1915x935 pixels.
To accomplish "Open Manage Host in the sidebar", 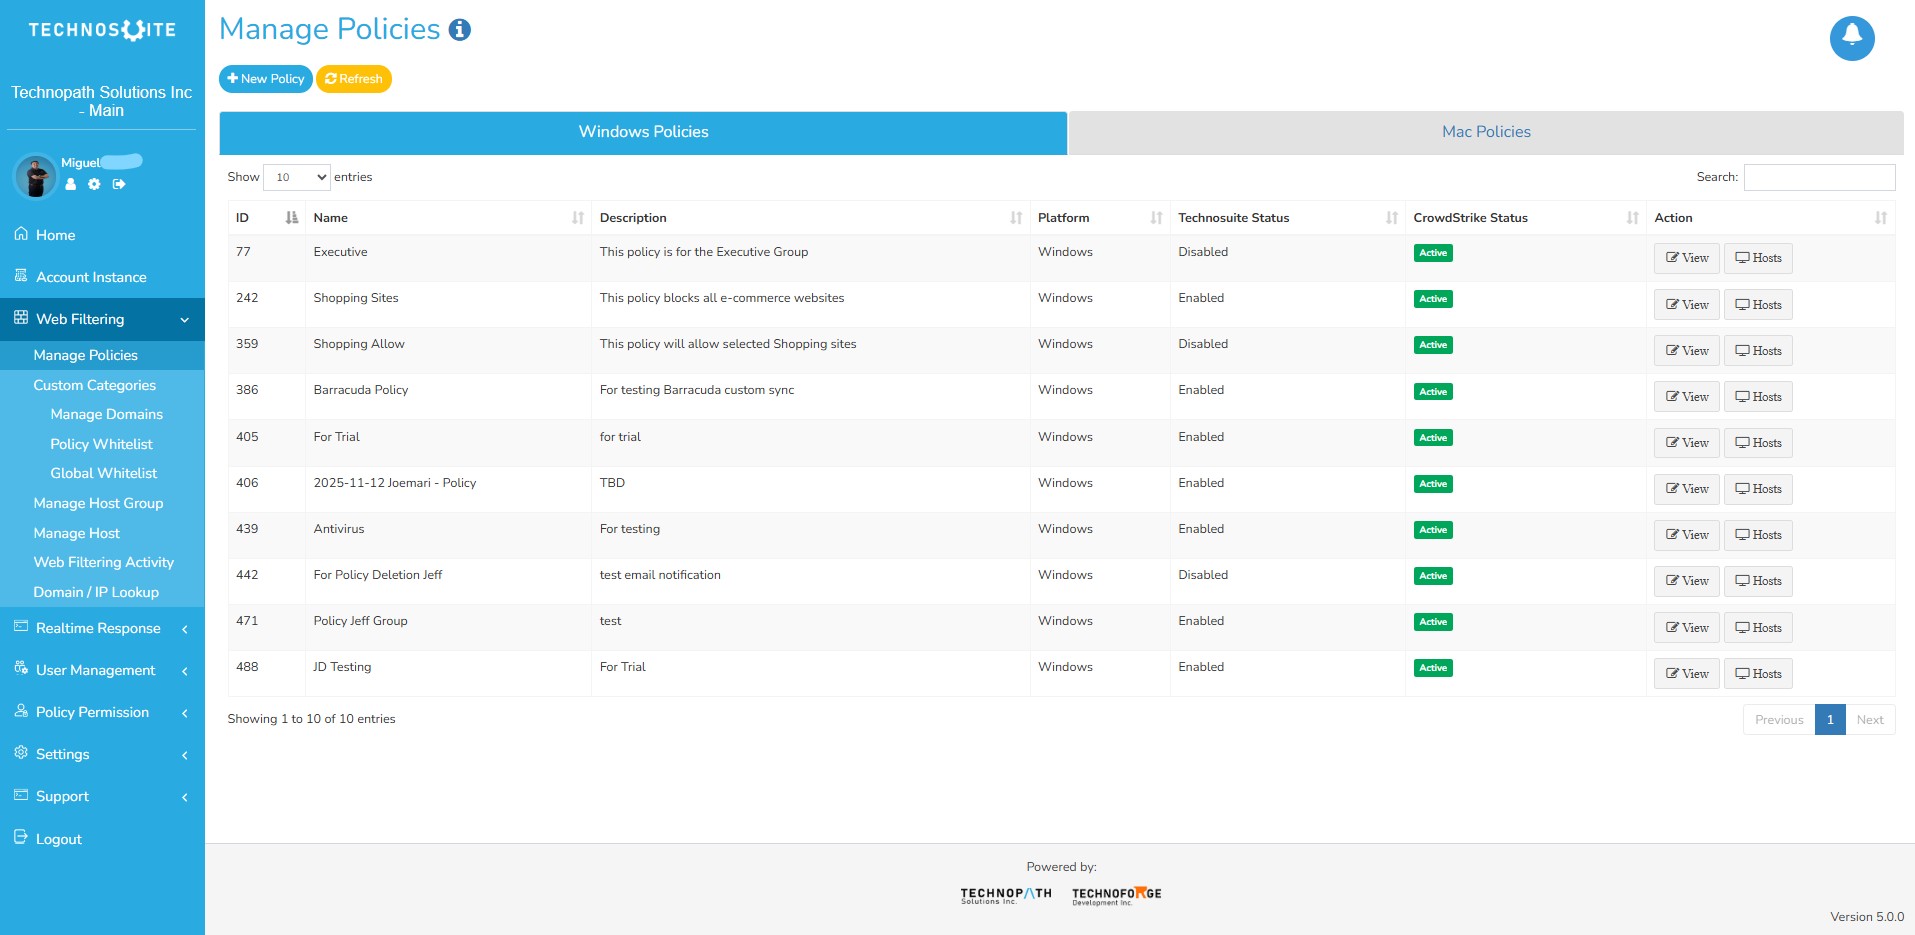I will (x=76, y=533).
